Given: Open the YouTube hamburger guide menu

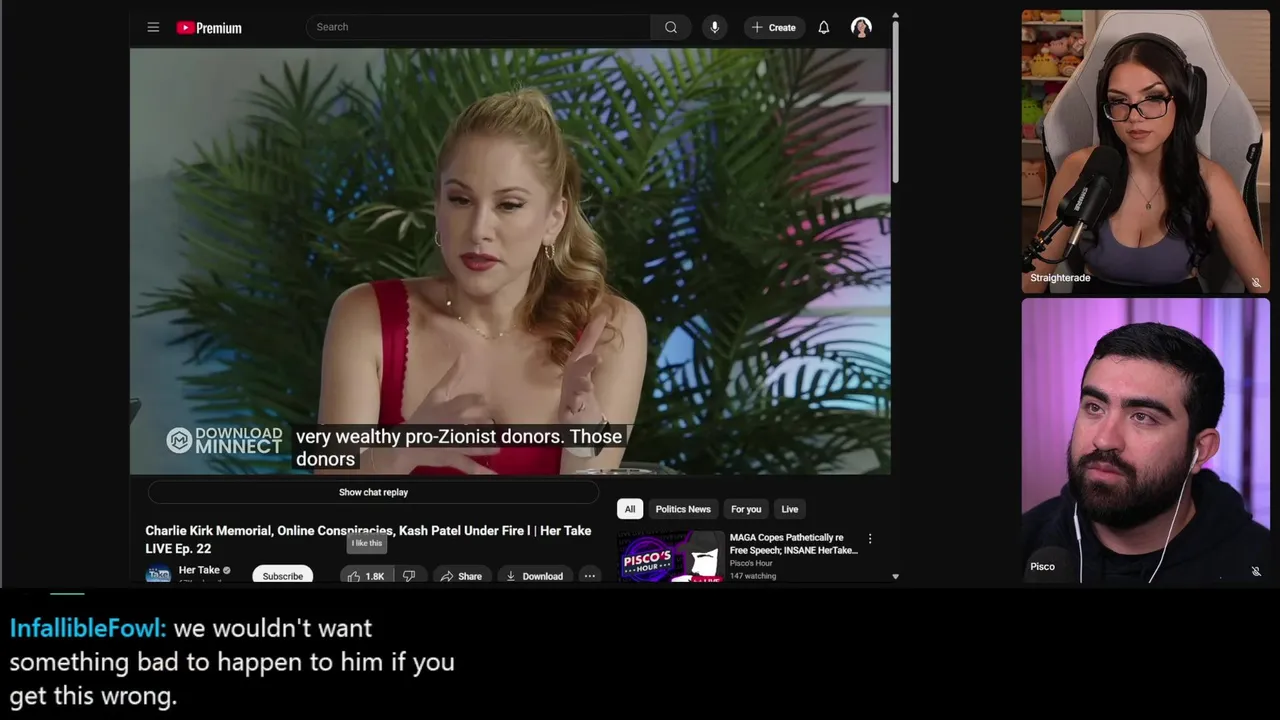Looking at the screenshot, I should click(153, 27).
